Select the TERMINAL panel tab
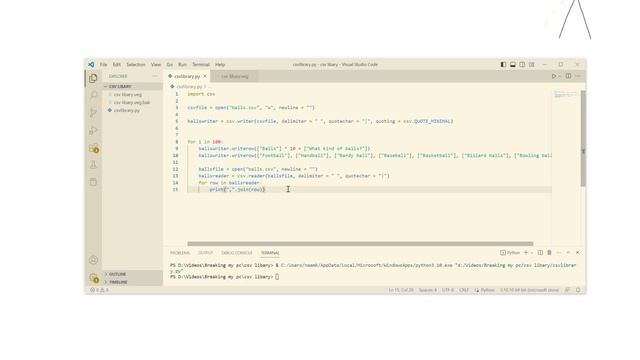640x360 pixels. tap(270, 253)
